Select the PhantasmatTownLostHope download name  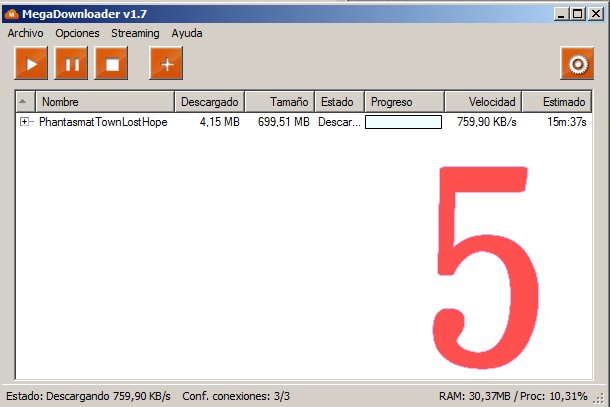(103, 122)
